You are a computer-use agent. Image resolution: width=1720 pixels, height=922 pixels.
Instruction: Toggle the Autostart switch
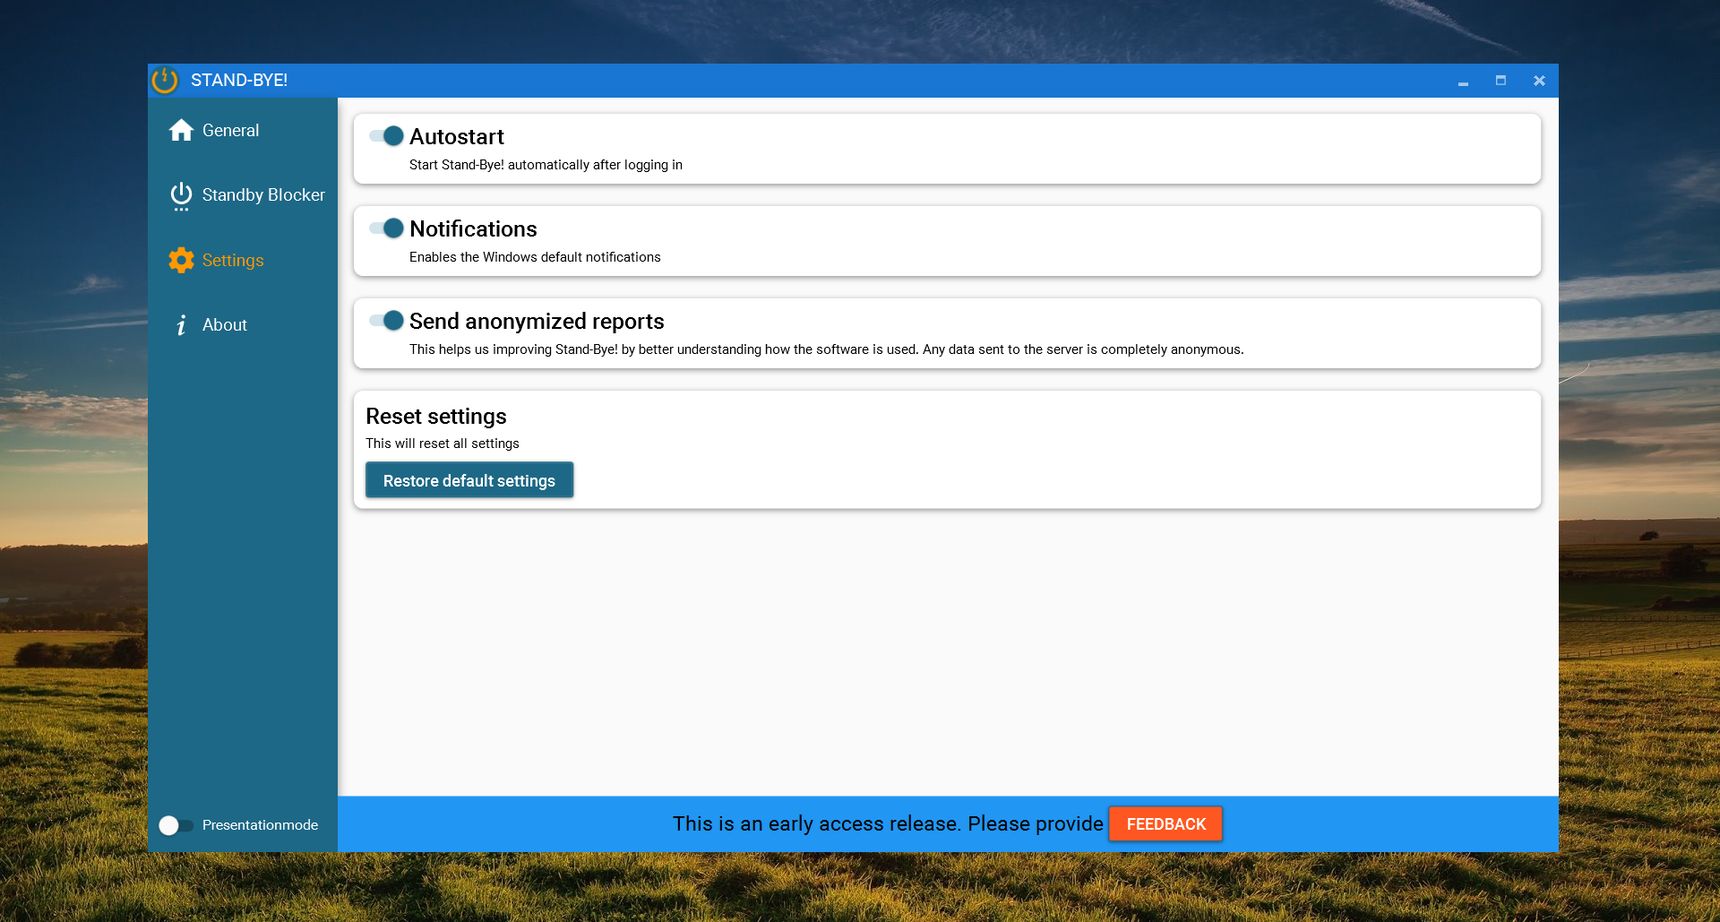click(386, 136)
